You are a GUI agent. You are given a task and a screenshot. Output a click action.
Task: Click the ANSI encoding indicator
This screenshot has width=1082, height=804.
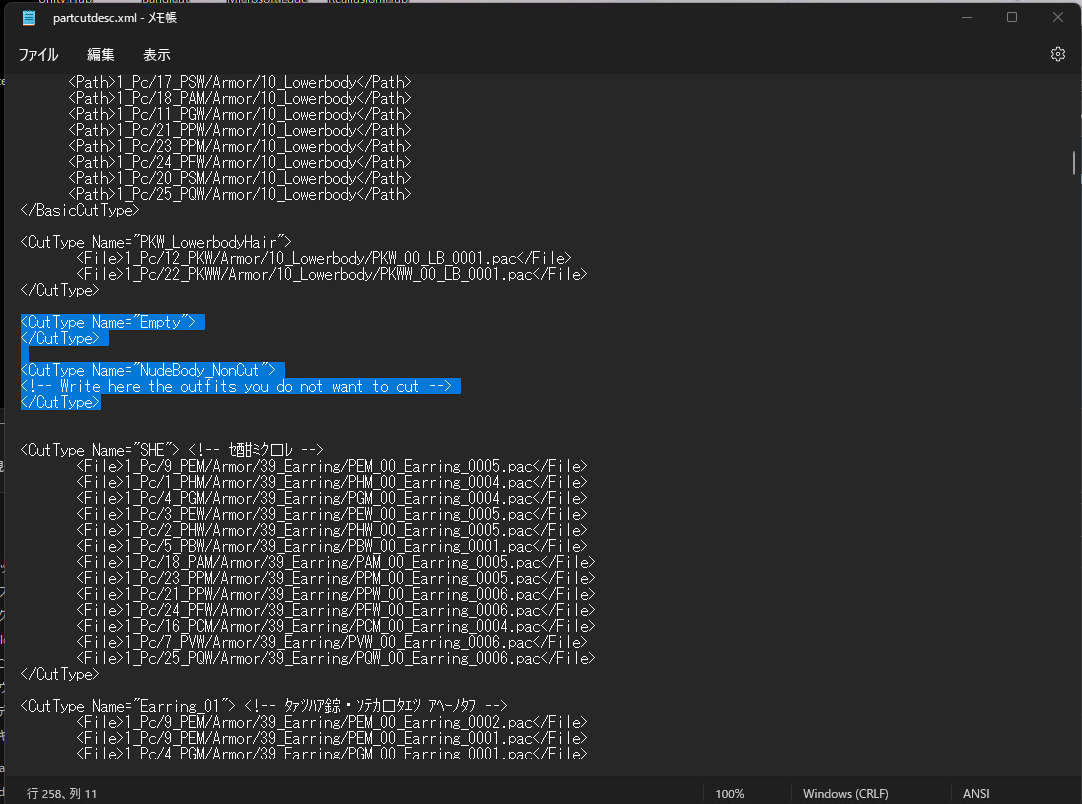click(x=976, y=794)
